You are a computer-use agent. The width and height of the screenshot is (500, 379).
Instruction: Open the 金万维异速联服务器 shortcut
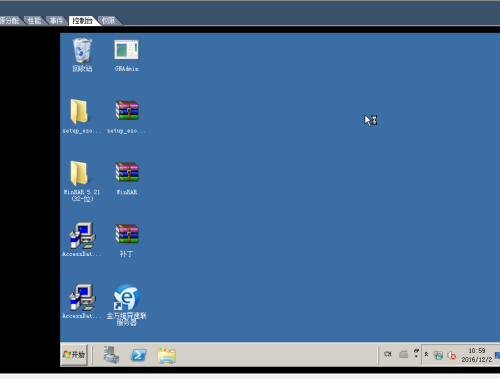[x=127, y=305]
